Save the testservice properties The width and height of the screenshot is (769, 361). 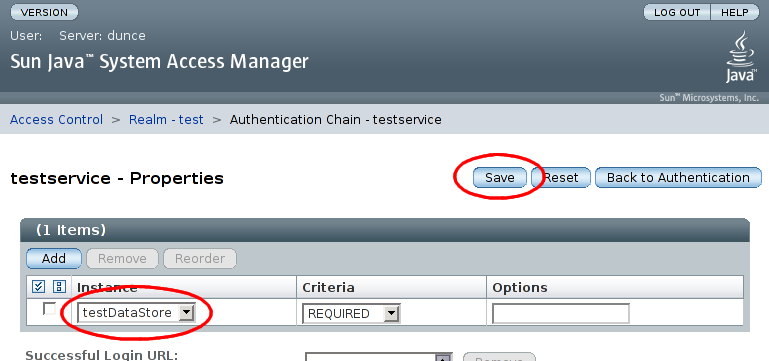click(x=499, y=178)
